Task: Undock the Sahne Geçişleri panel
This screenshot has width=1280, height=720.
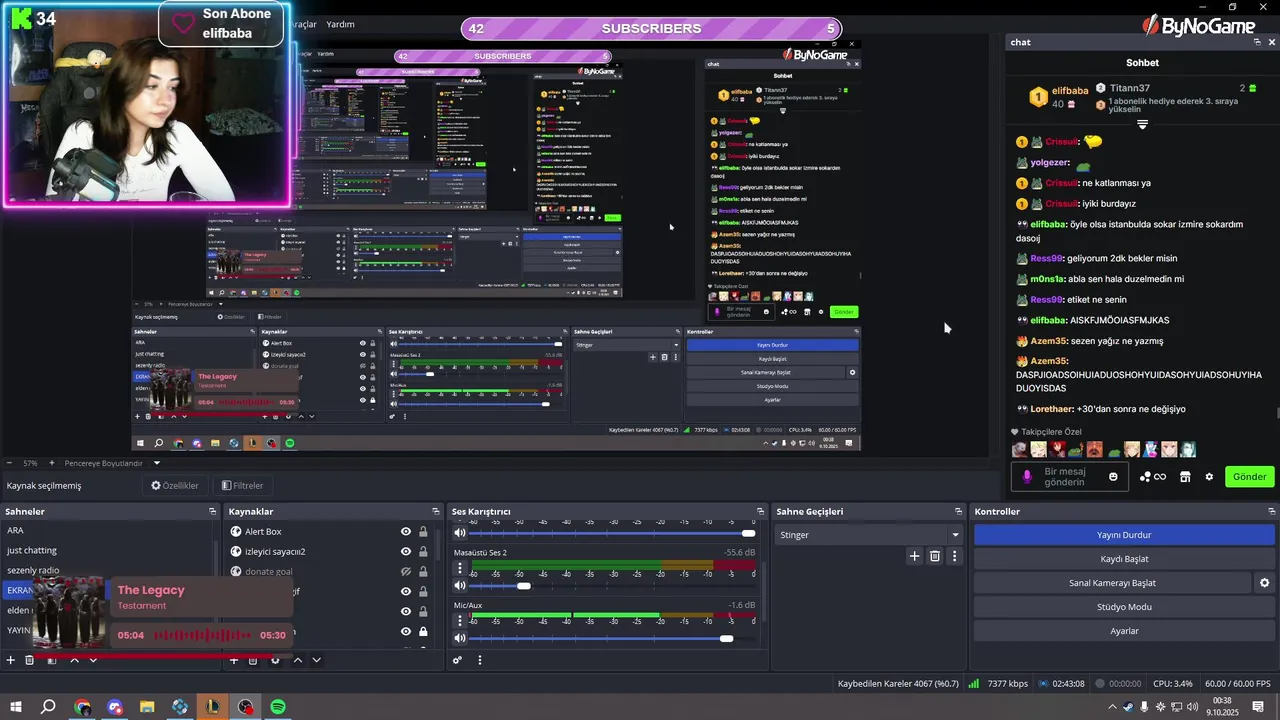Action: click(x=958, y=511)
